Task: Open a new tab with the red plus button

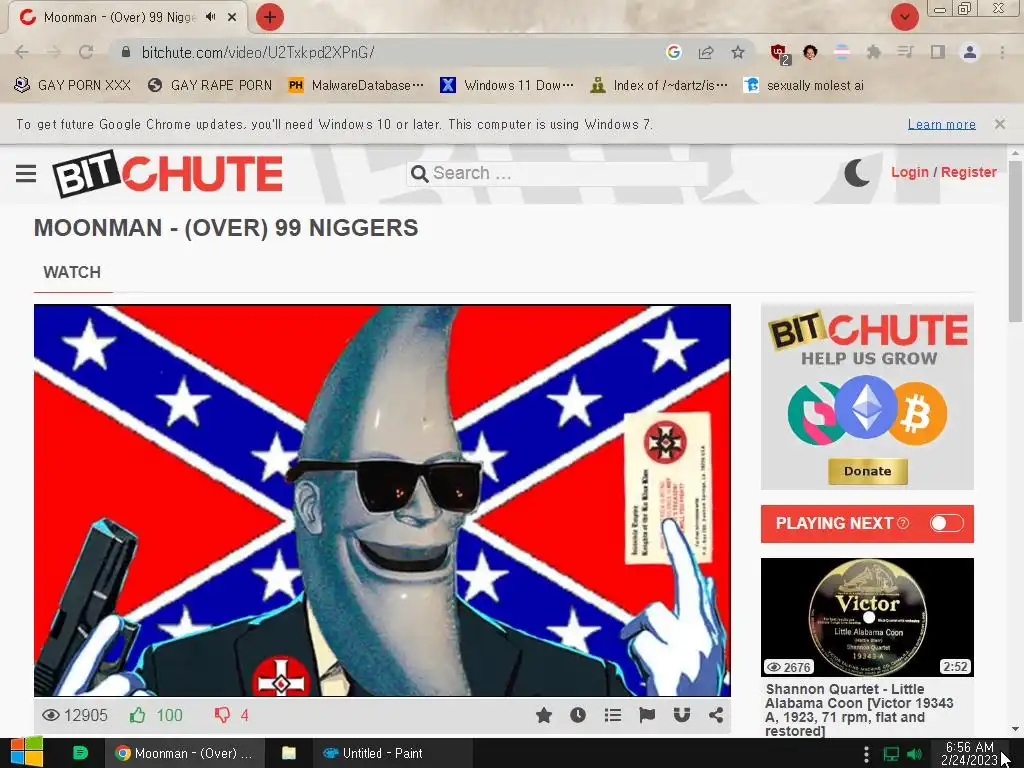Action: 270,17
